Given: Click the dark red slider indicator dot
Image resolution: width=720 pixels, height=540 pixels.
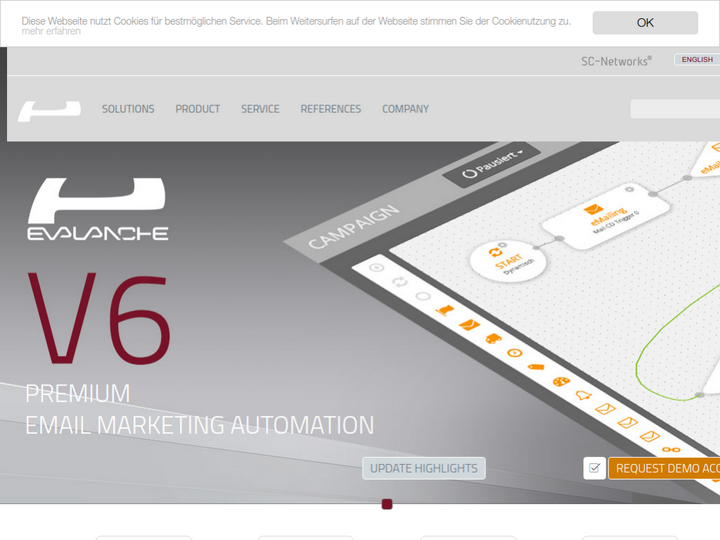Looking at the screenshot, I should pos(387,504).
